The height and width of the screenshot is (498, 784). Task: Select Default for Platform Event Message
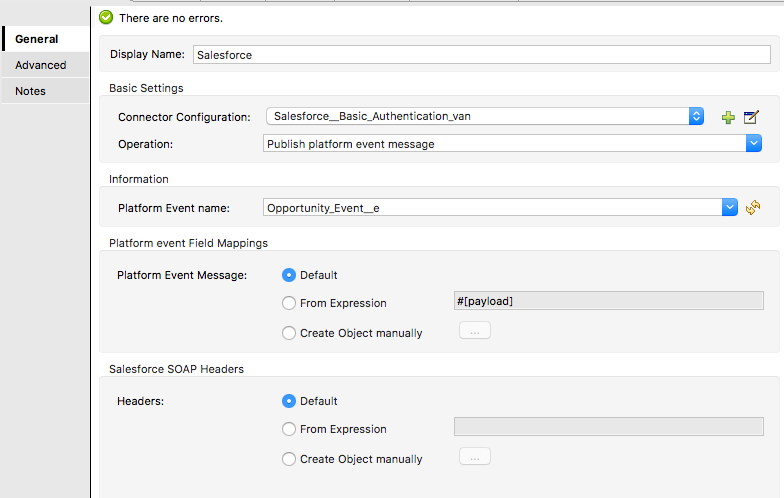click(289, 275)
